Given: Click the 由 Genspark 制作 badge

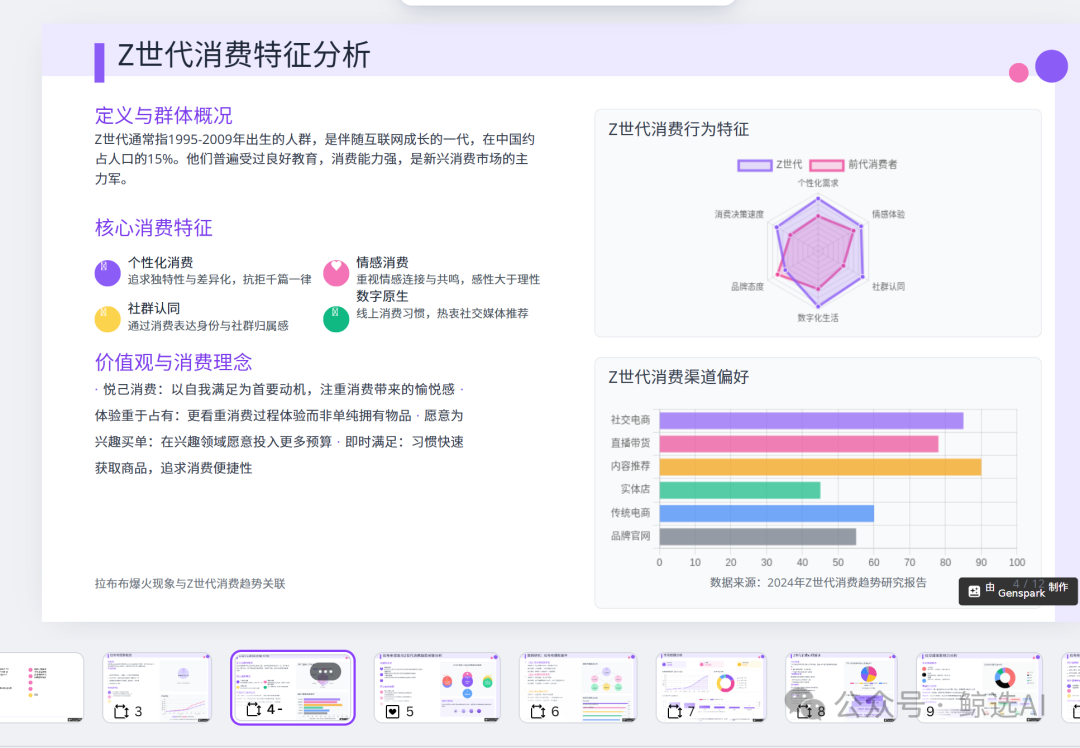Looking at the screenshot, I should click(1018, 591).
